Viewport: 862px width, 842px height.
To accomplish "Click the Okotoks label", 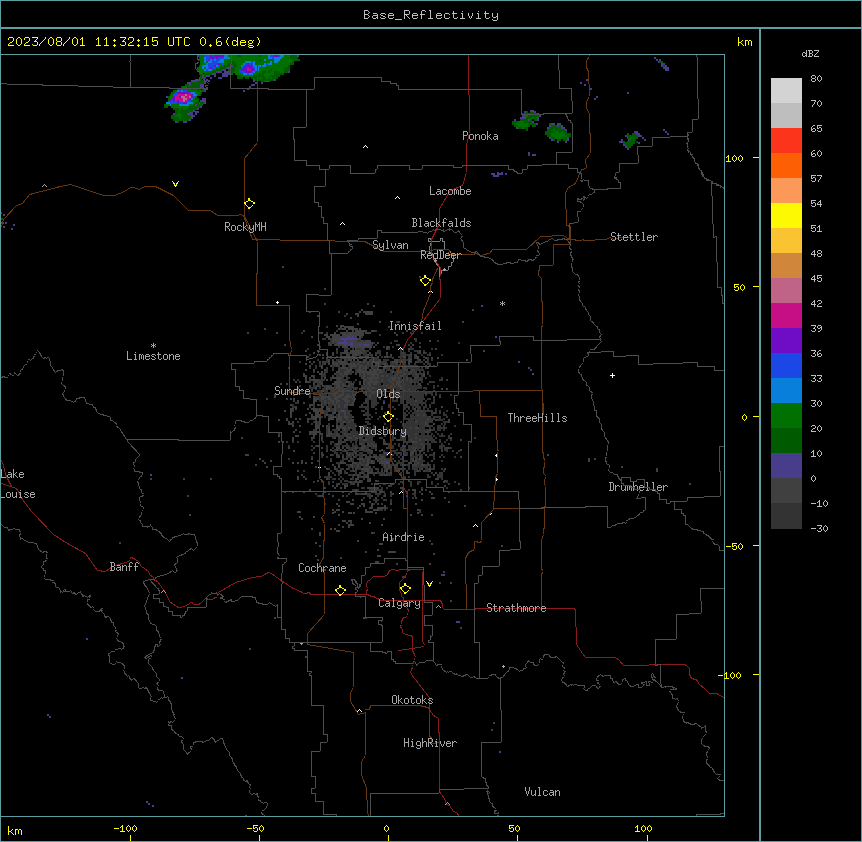I will [x=412, y=700].
